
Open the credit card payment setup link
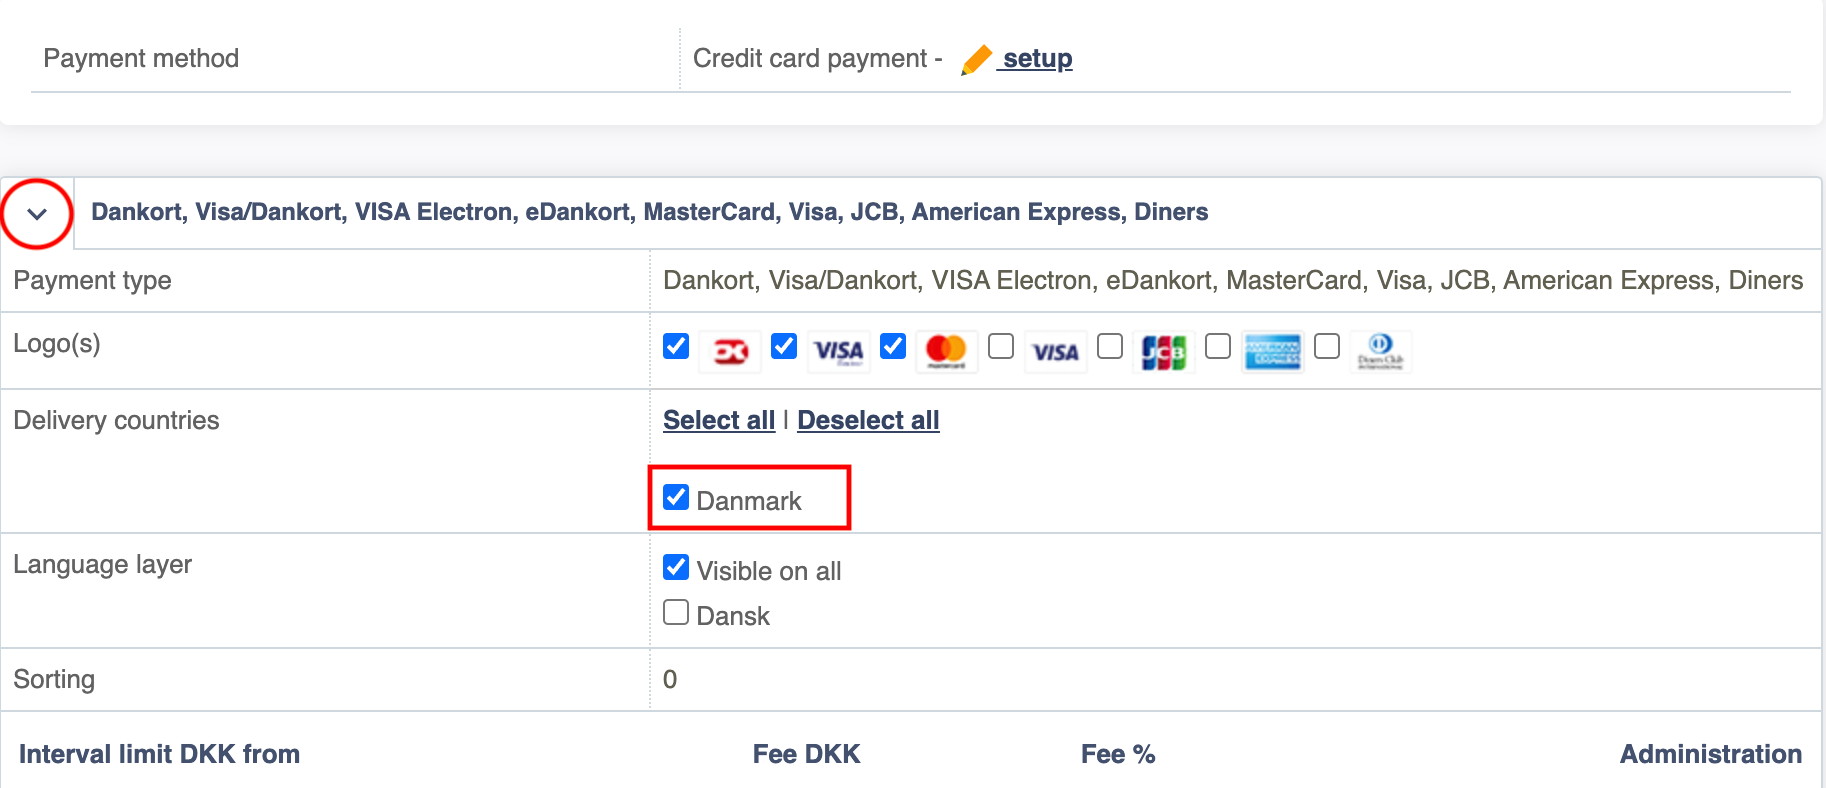pyautogui.click(x=1037, y=58)
